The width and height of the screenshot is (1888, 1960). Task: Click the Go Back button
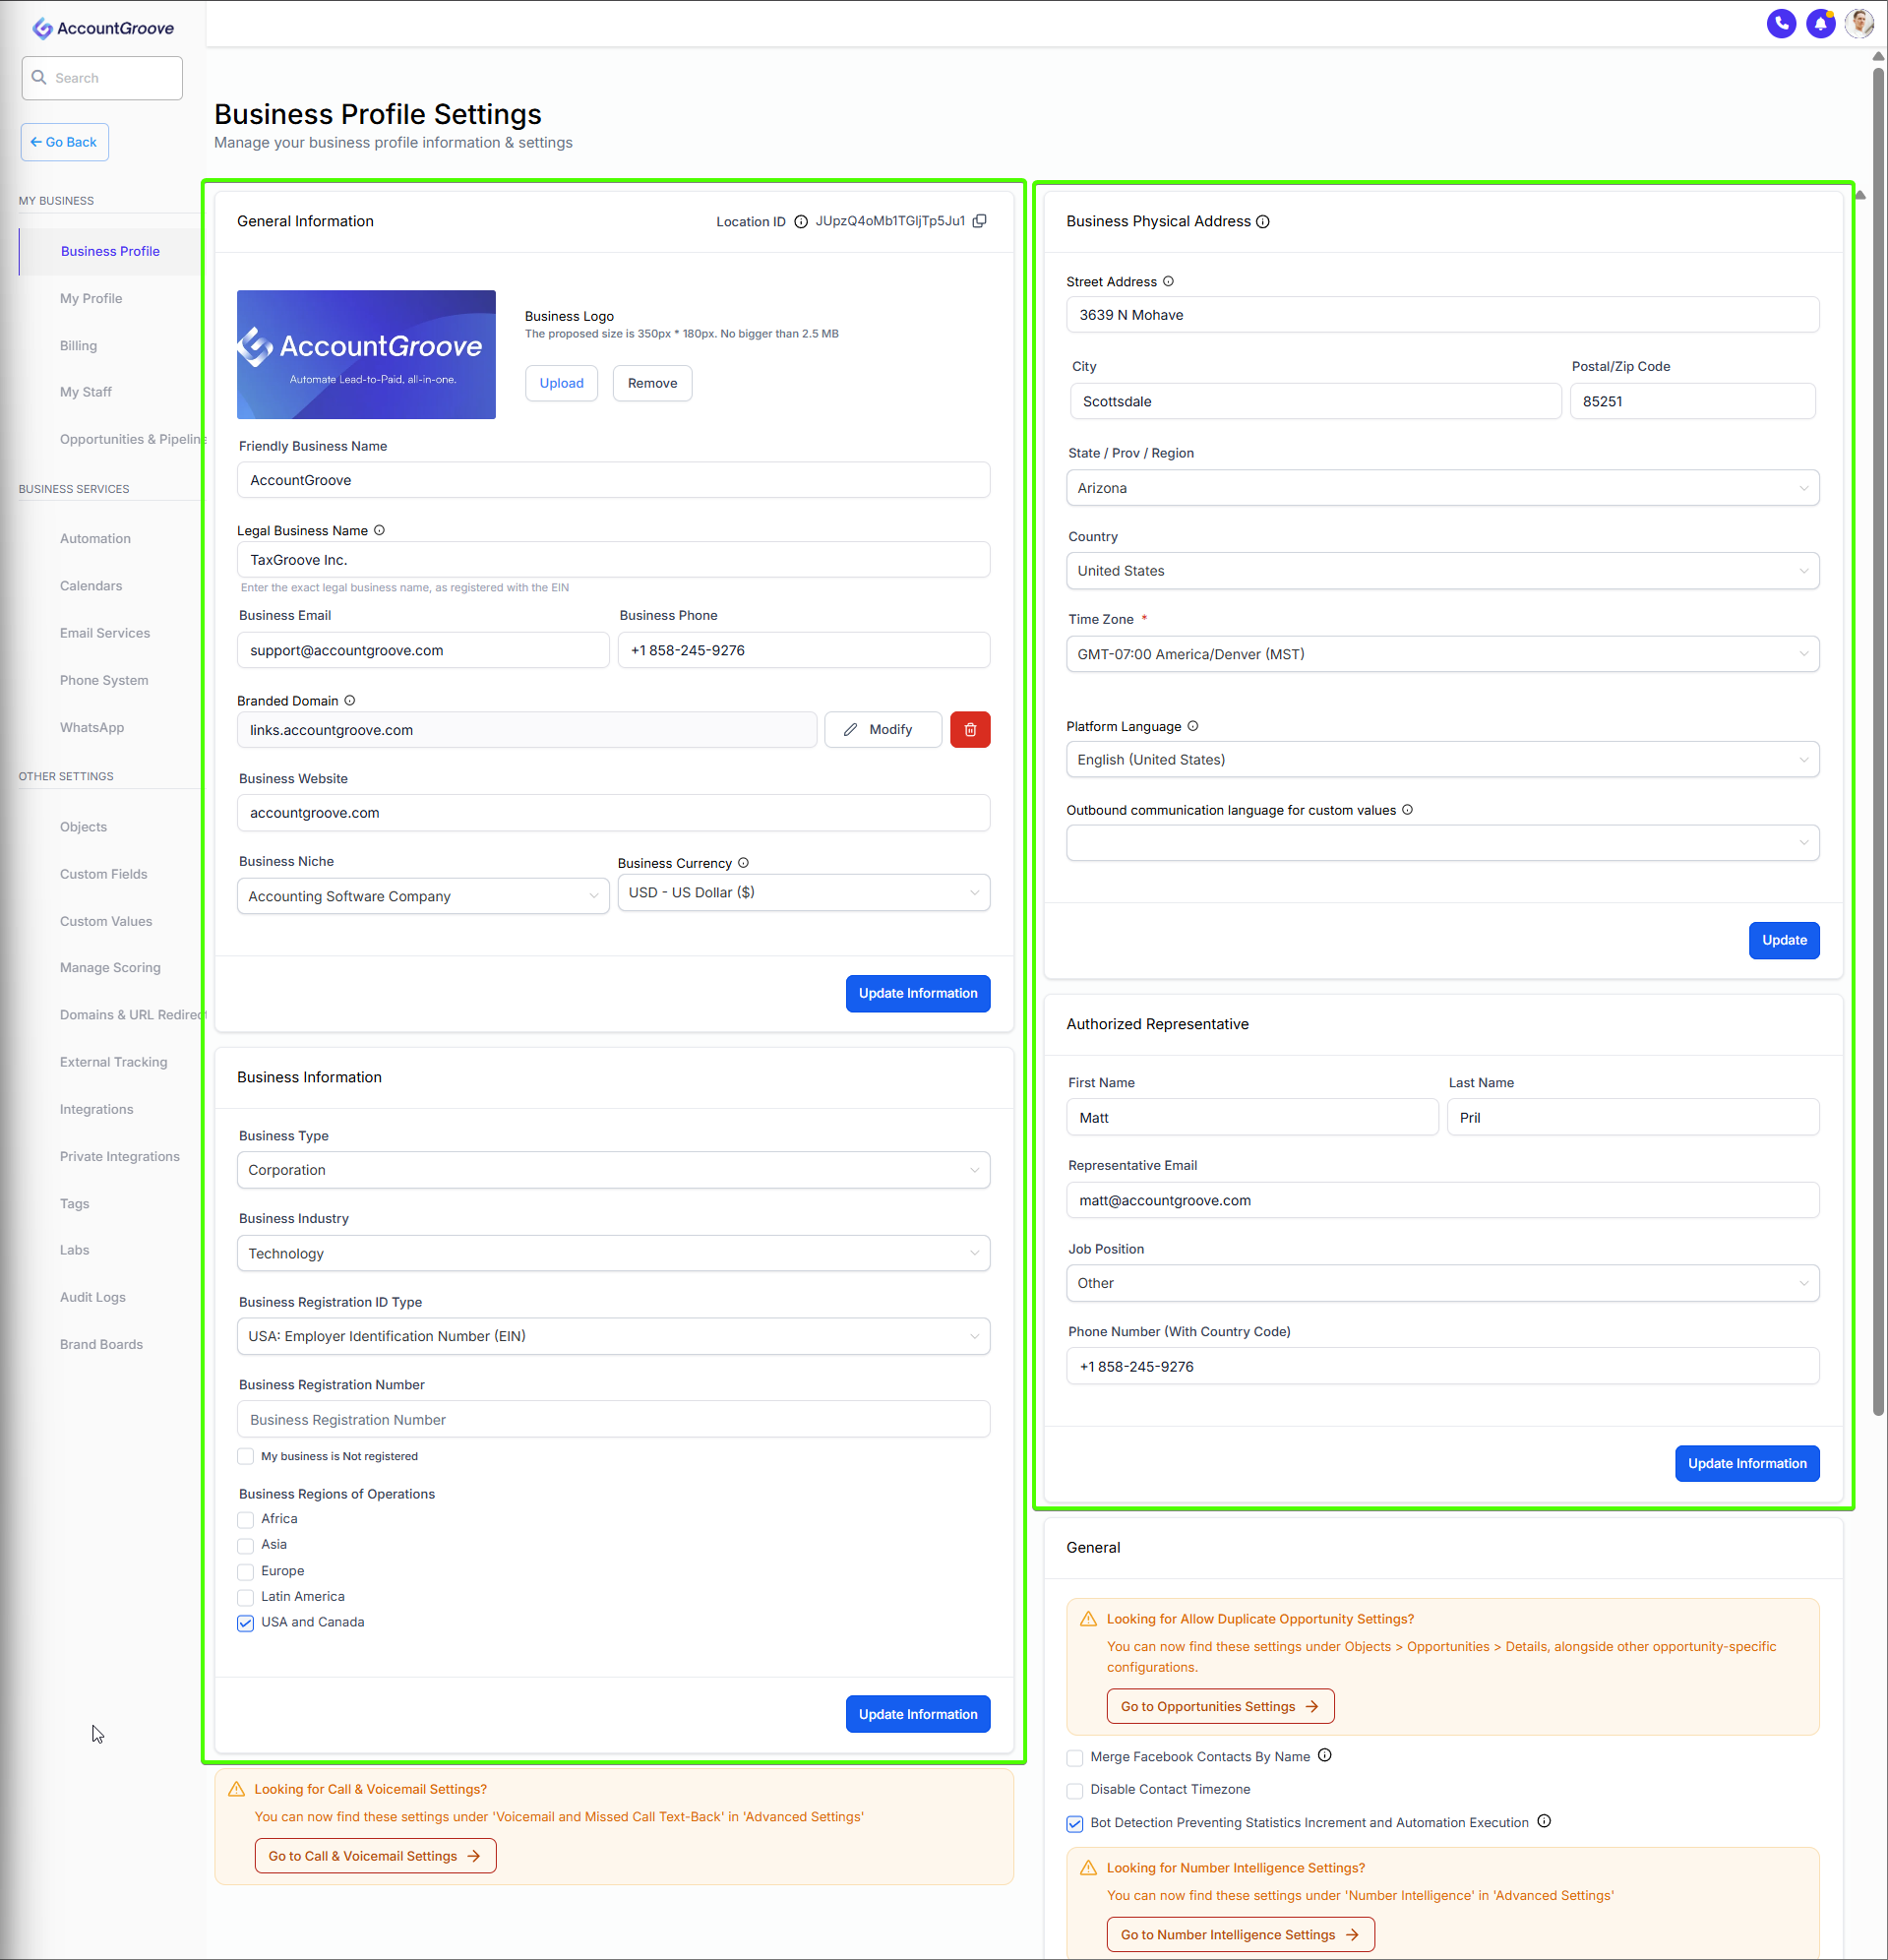tap(65, 142)
